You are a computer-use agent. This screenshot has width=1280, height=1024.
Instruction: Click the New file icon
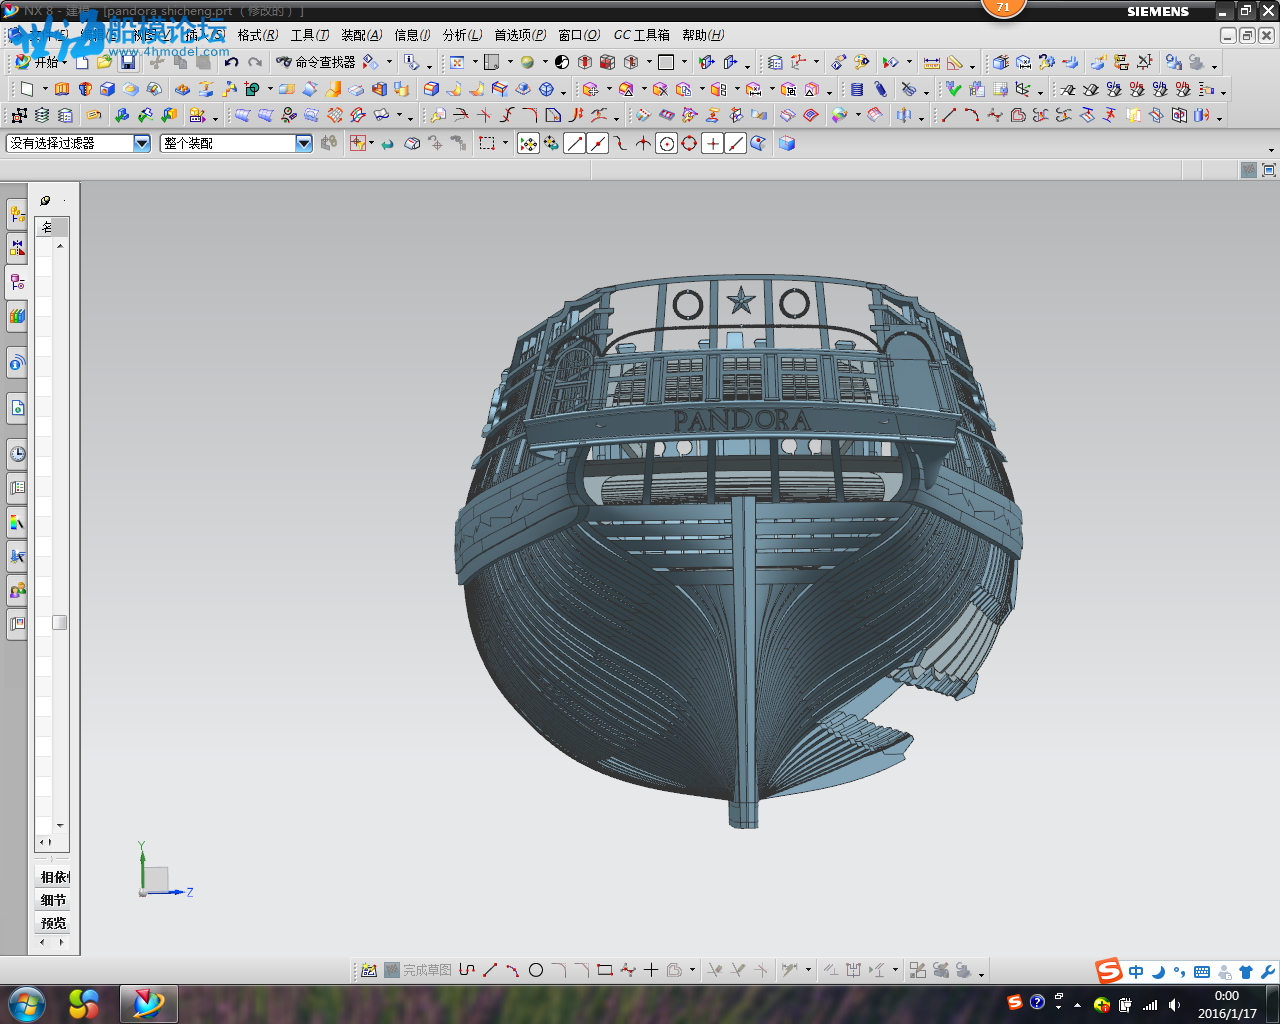(83, 62)
